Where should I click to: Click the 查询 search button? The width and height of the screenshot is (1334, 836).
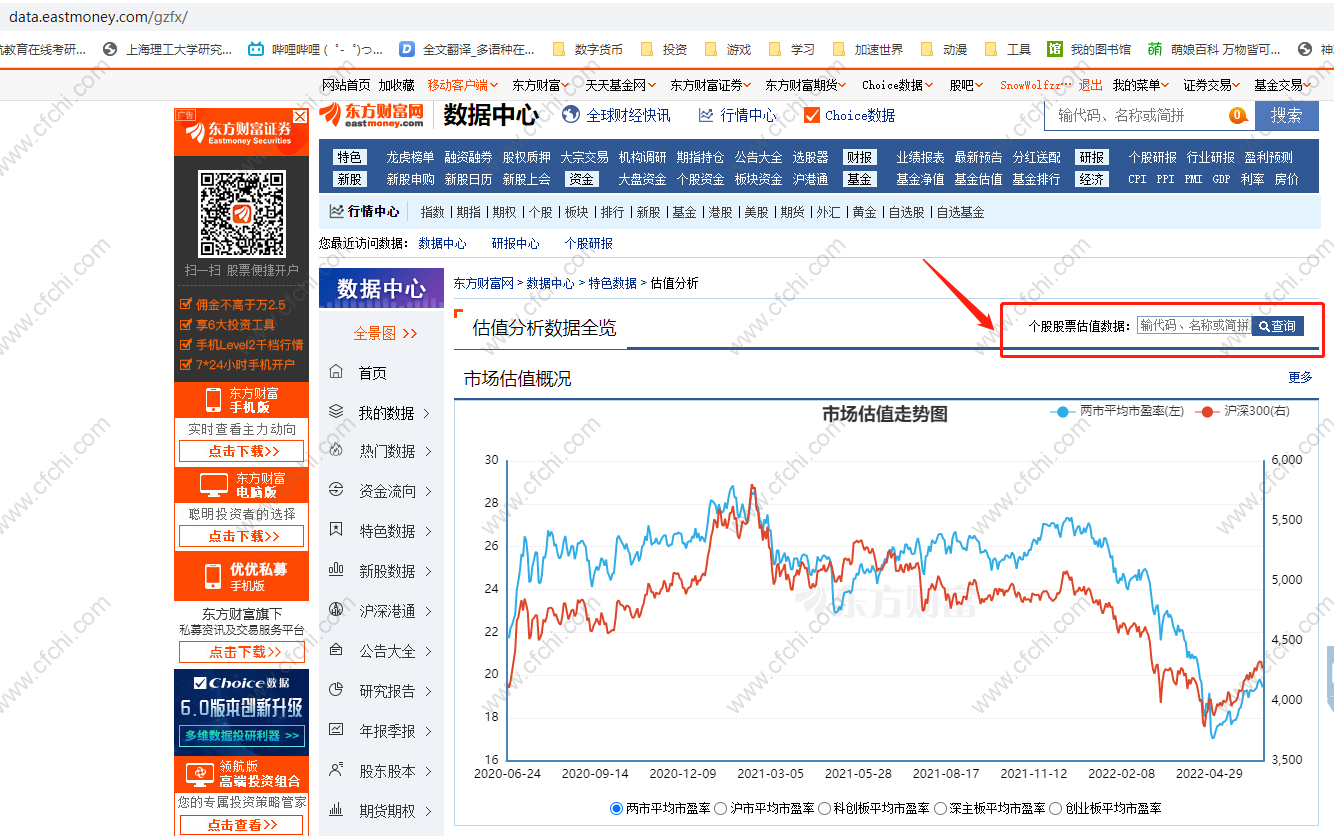pyautogui.click(x=1277, y=326)
